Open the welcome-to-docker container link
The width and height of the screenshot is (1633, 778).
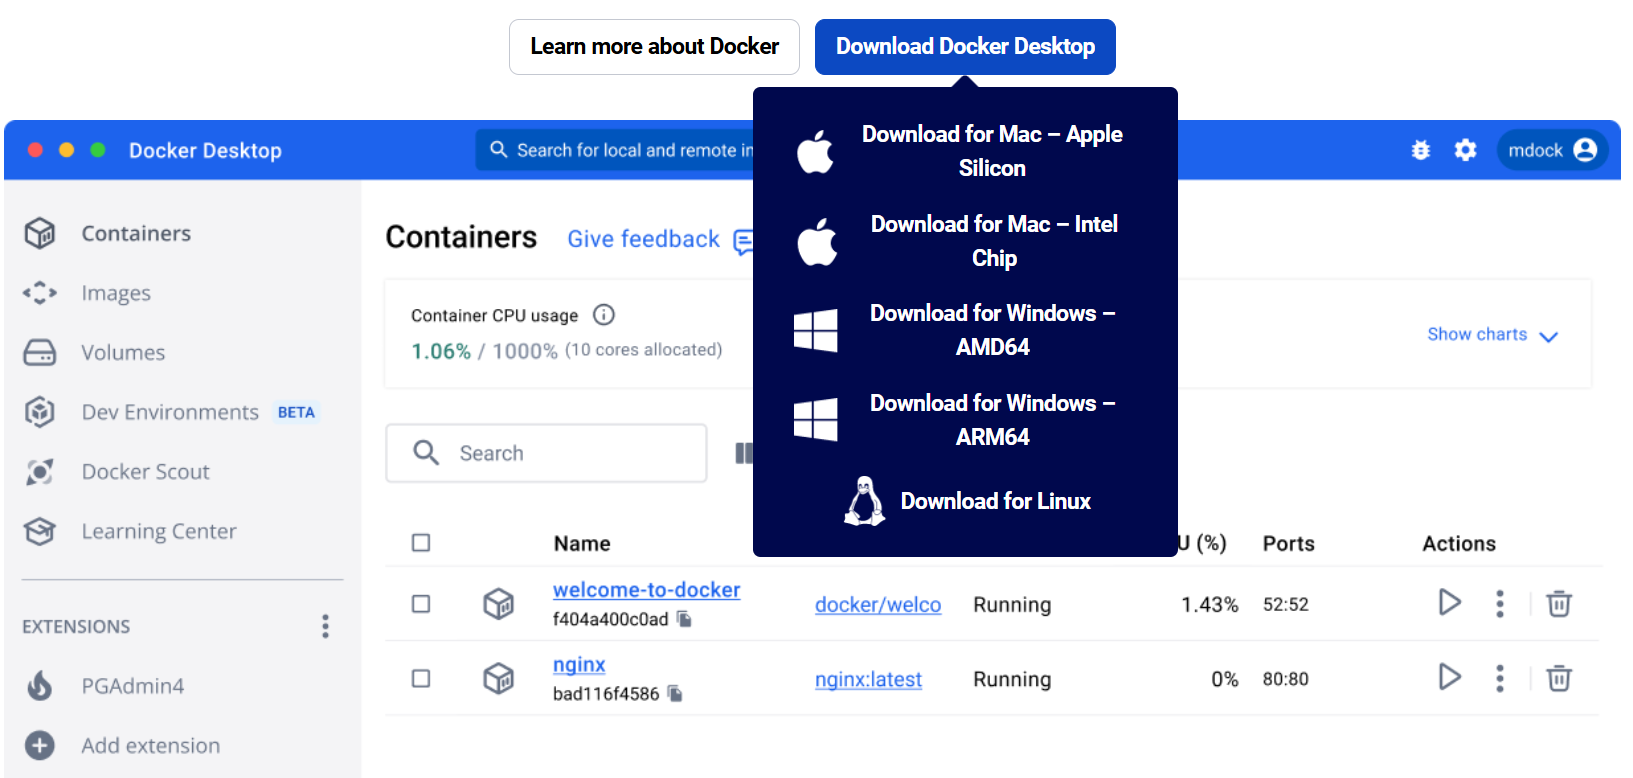click(647, 590)
